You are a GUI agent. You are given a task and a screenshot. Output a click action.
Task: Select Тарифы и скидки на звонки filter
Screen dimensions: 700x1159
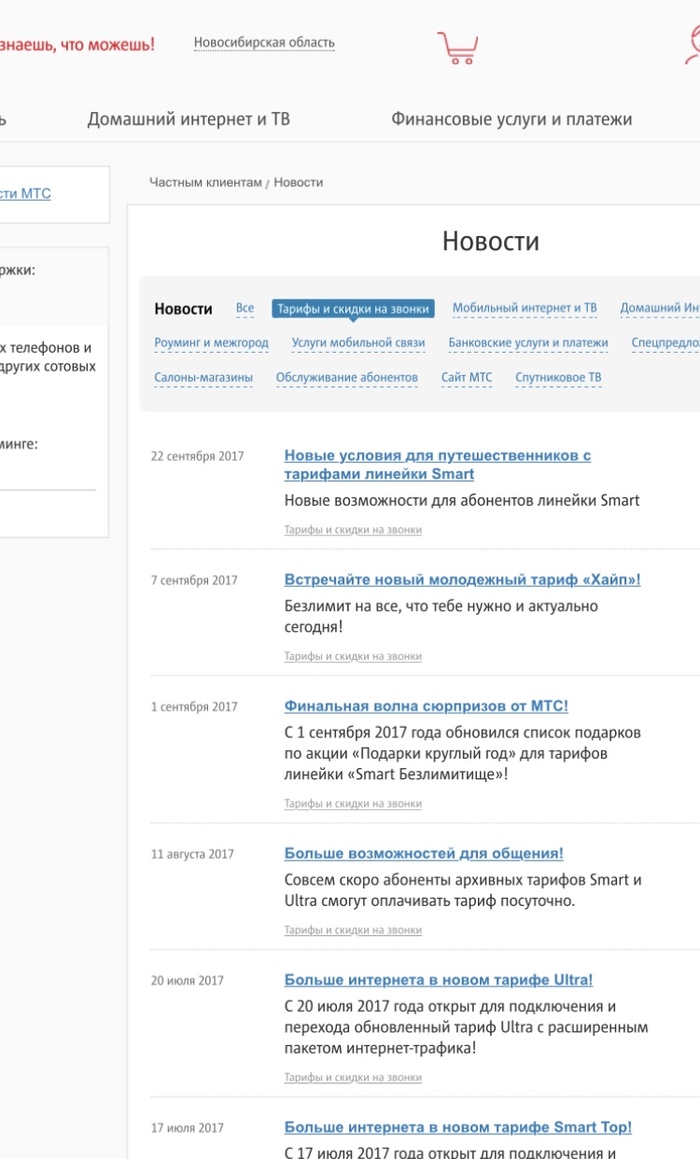[x=353, y=309]
